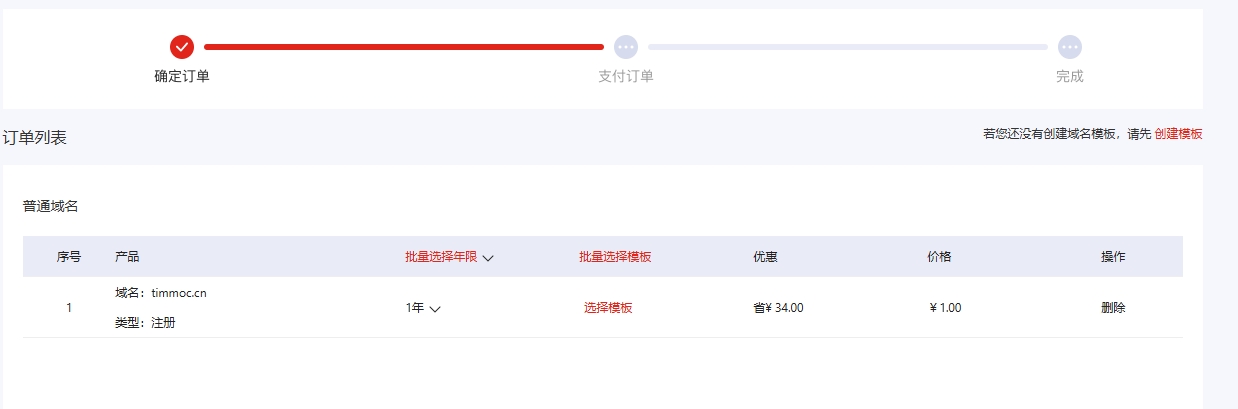Screen dimensions: 1238x409
Task: Click the 完成 step circle icon
Action: point(1070,47)
